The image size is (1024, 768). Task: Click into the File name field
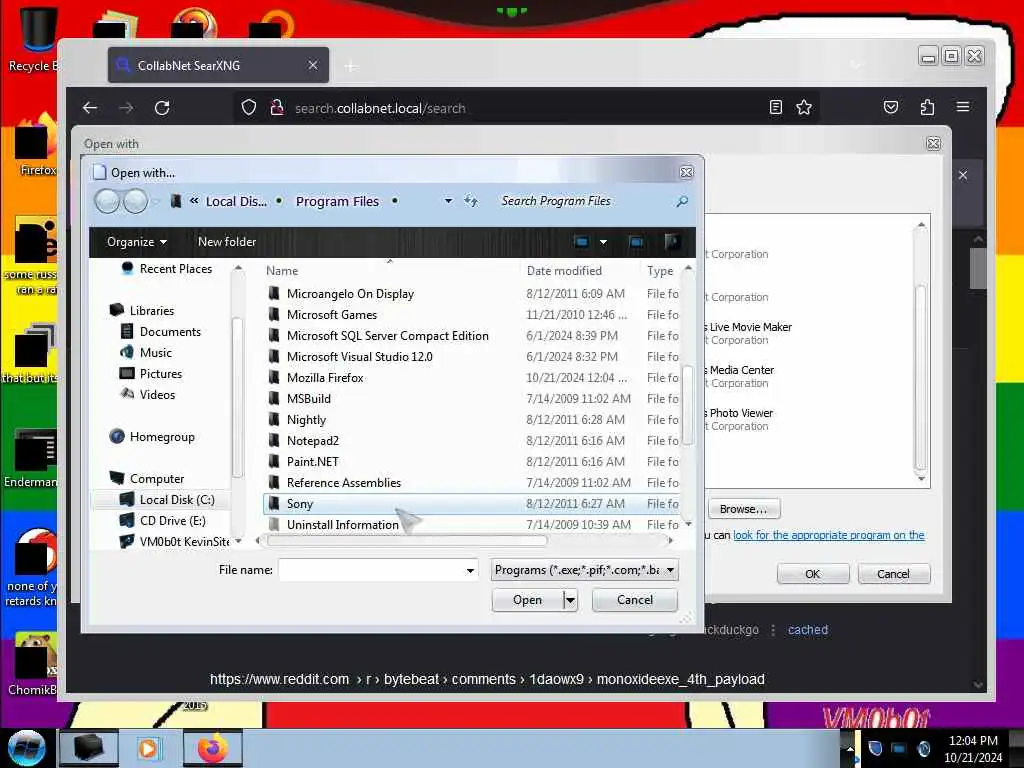click(371, 570)
